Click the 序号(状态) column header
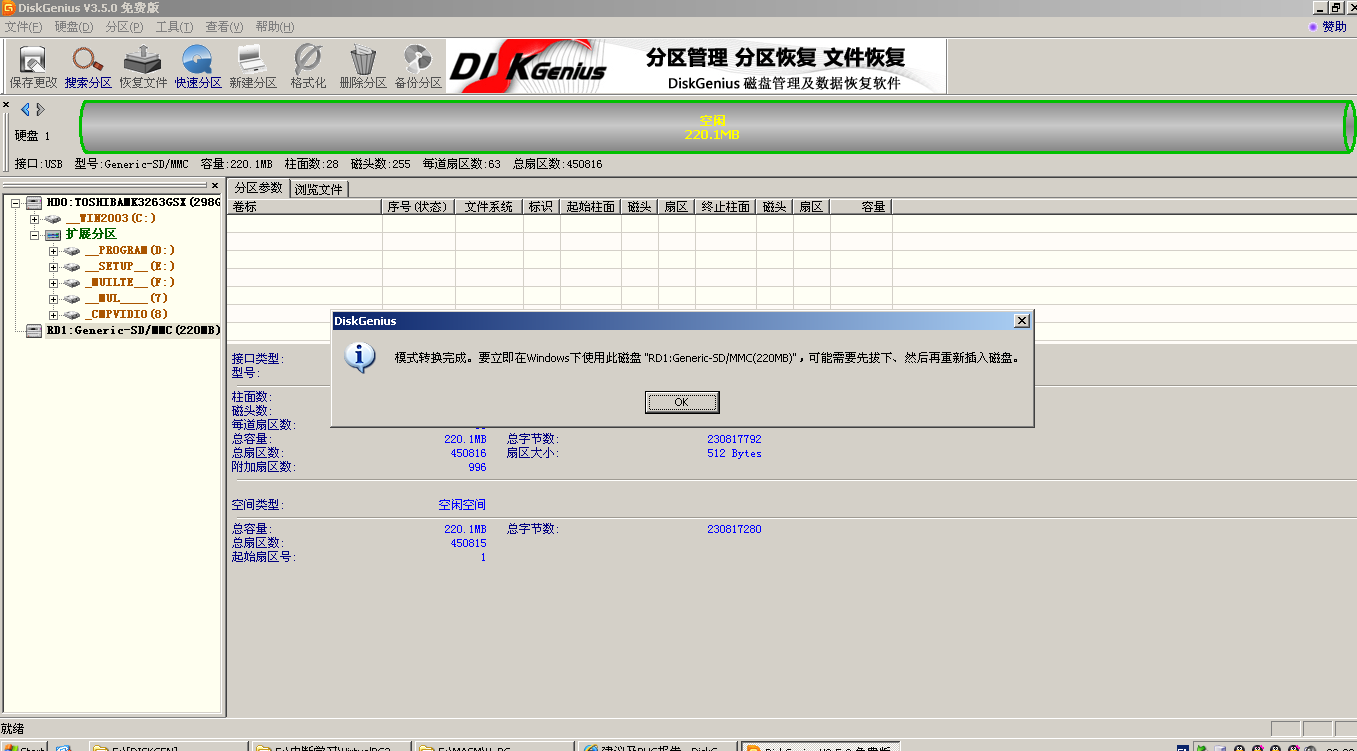Screen dimensions: 1357x751 (419, 207)
